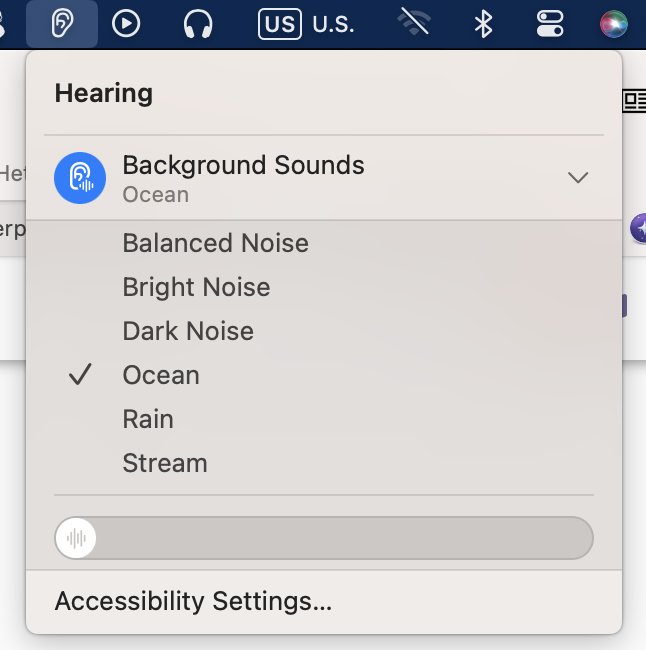Click the Hearing ear icon in menu bar

(x=62, y=23)
